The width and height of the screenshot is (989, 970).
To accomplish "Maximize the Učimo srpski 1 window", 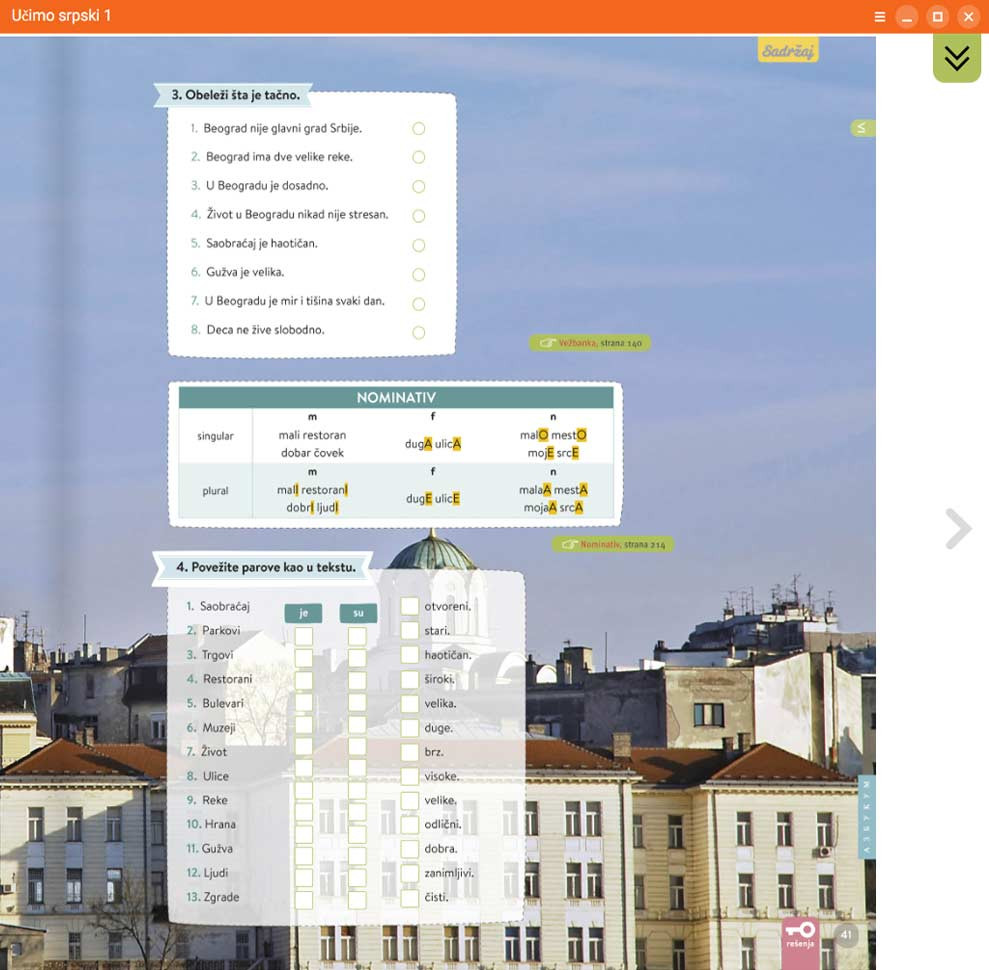I will tap(937, 17).
